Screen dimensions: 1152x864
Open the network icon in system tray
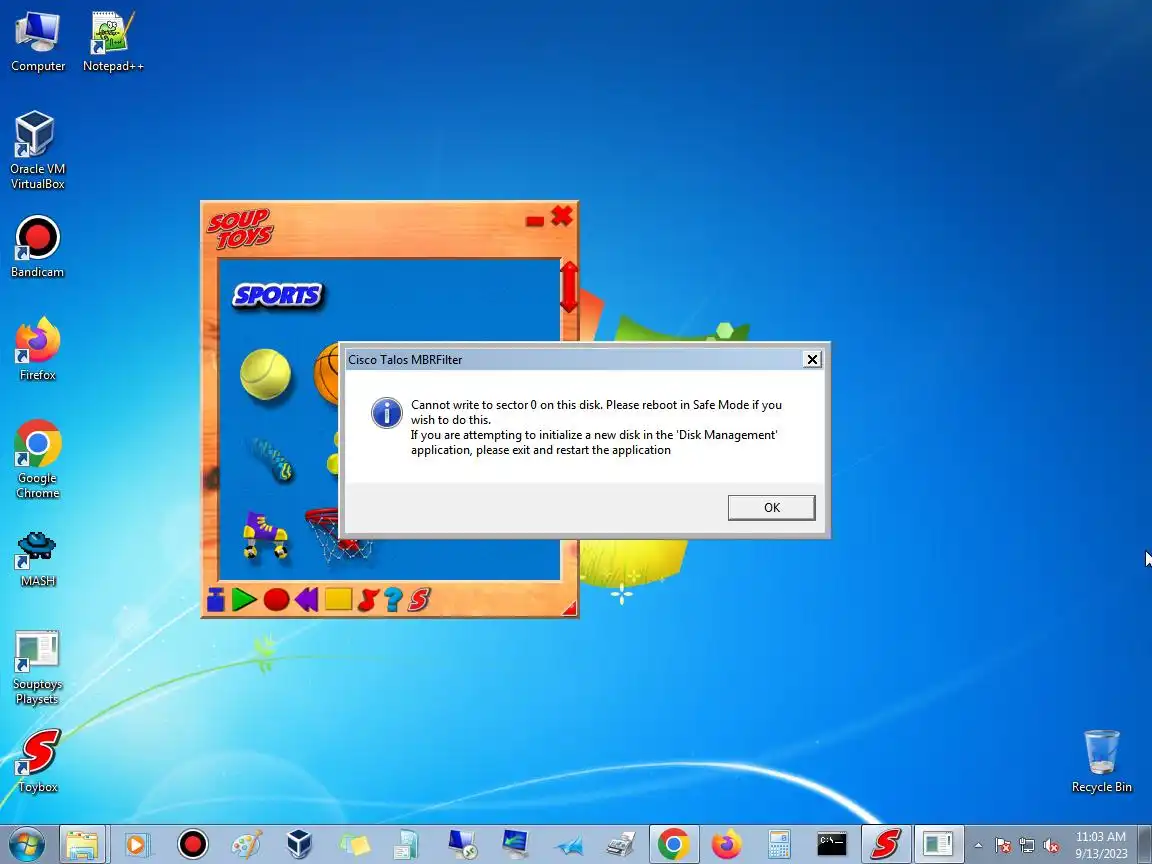point(1027,846)
